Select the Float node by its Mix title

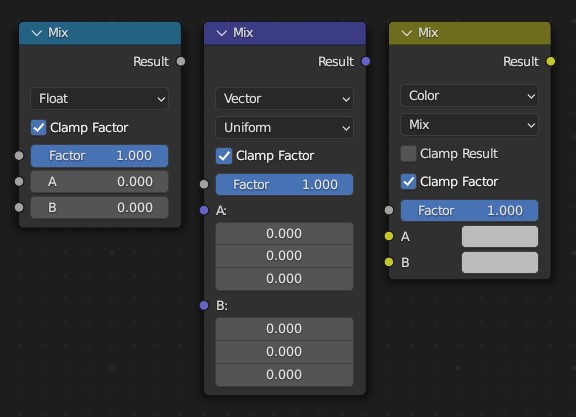click(58, 33)
